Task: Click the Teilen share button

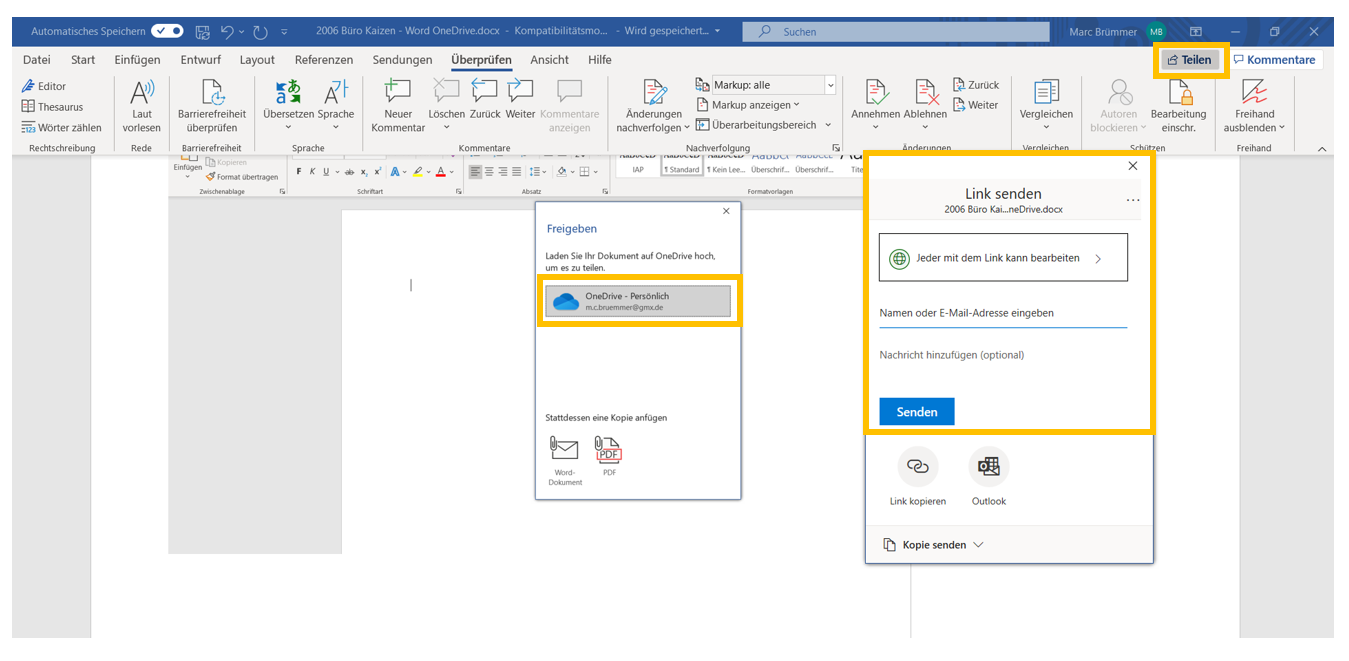Action: (x=1190, y=60)
